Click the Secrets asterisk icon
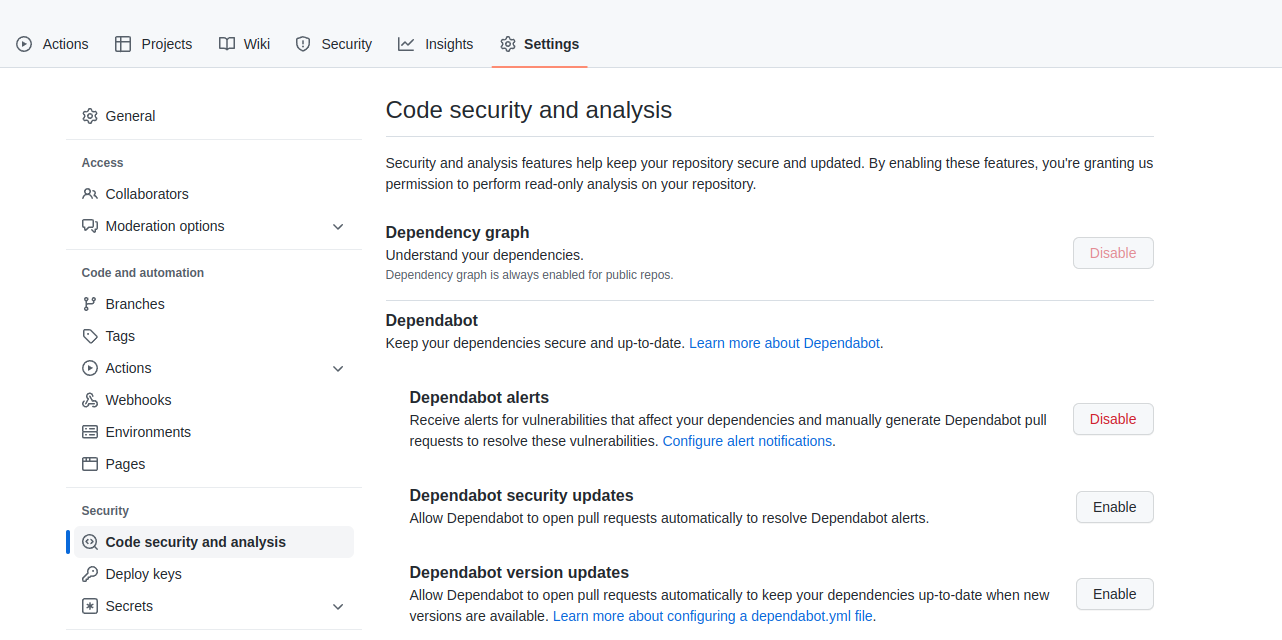Viewport: 1282px width, 640px height. click(90, 606)
